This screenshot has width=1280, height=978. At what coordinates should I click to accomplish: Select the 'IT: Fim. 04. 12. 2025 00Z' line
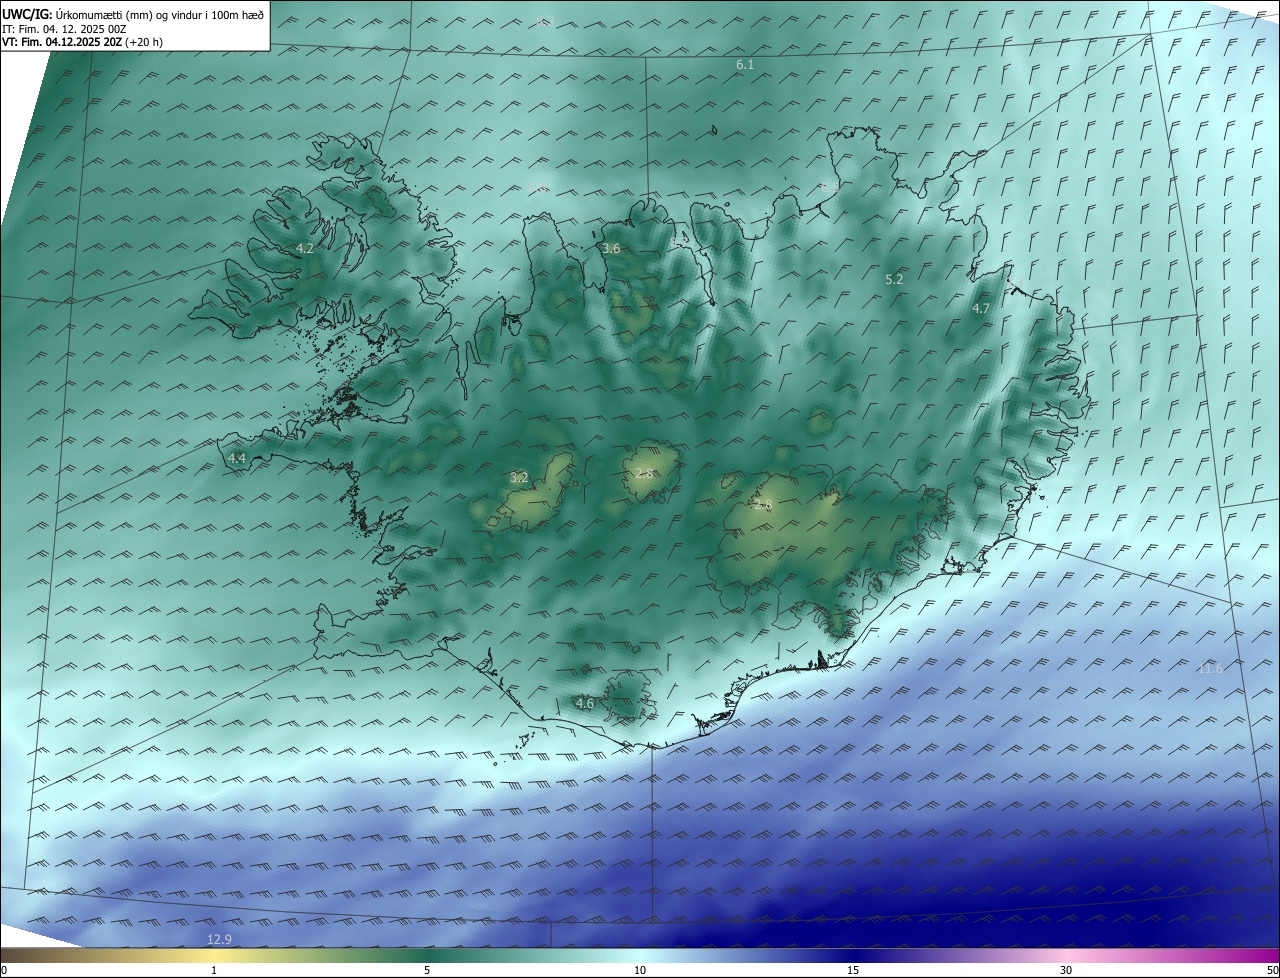coord(64,29)
